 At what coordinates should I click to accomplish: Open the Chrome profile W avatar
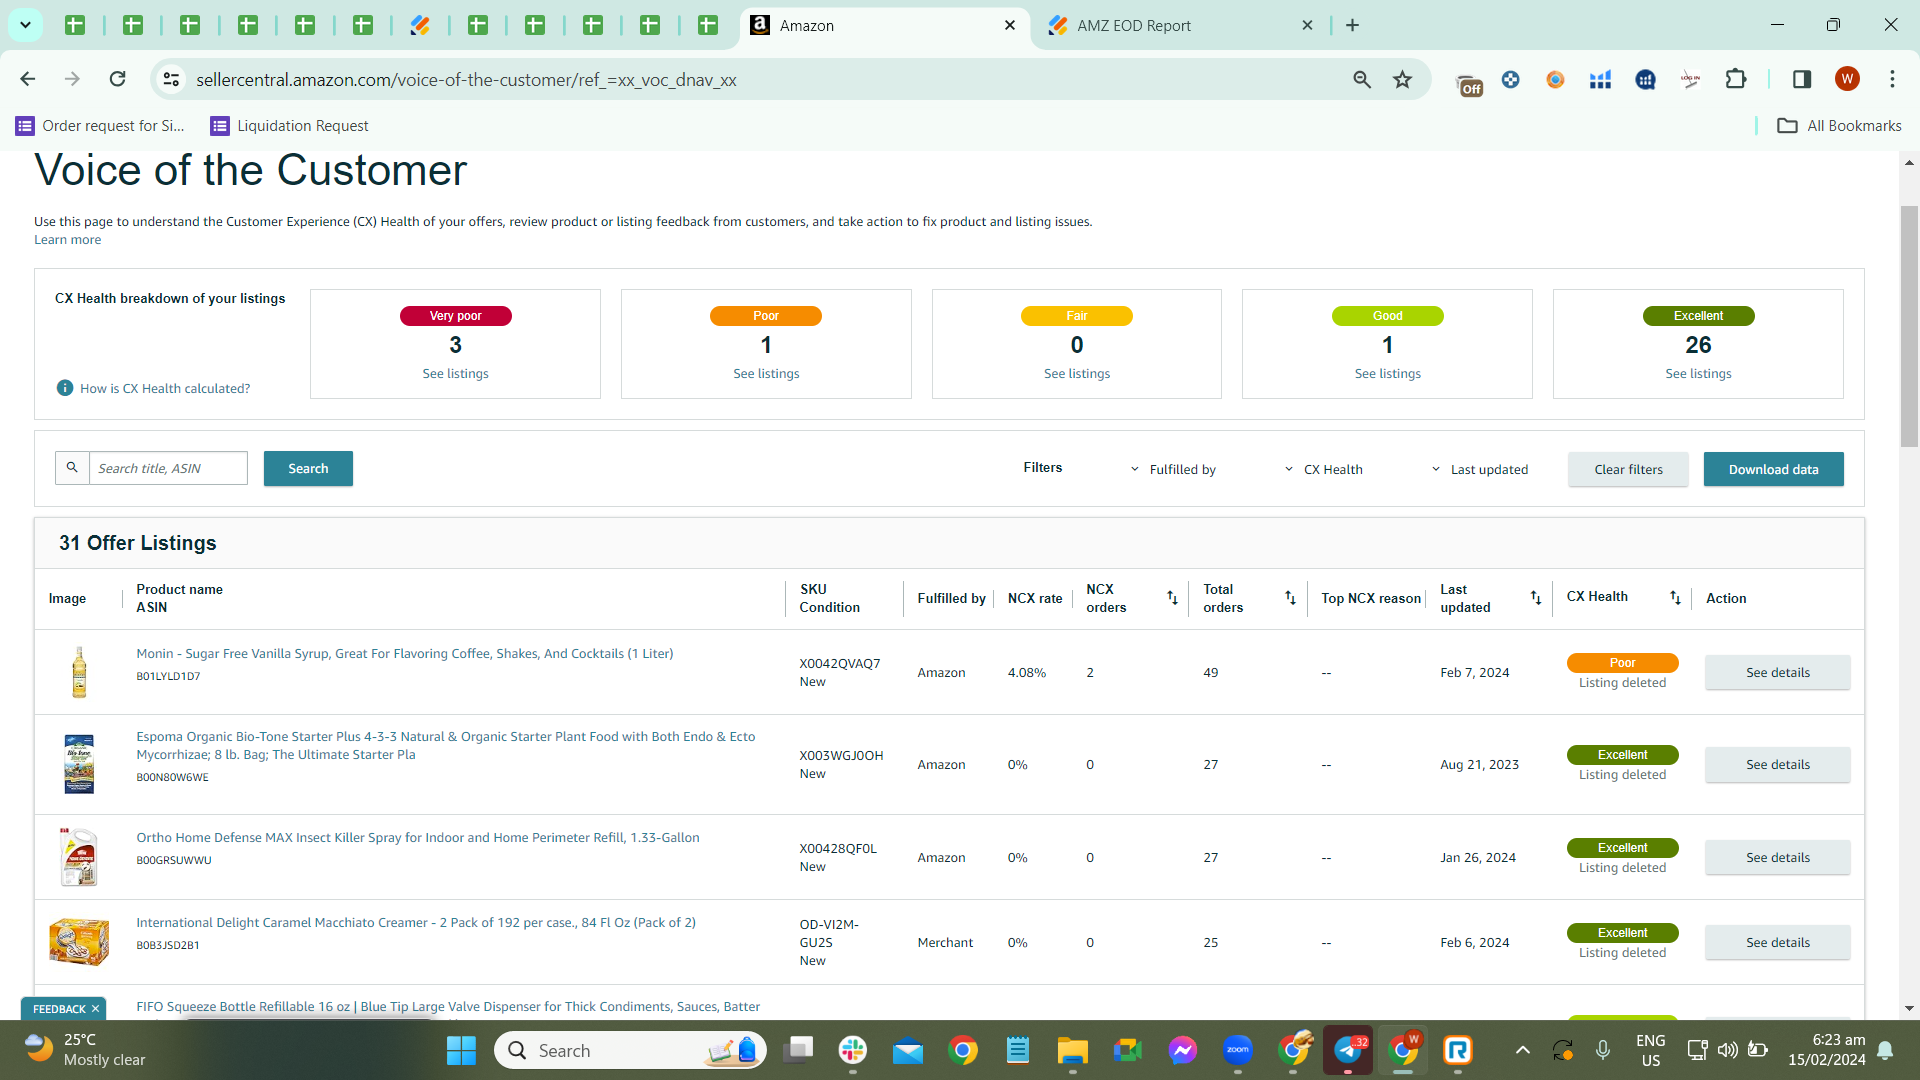pyautogui.click(x=1847, y=79)
